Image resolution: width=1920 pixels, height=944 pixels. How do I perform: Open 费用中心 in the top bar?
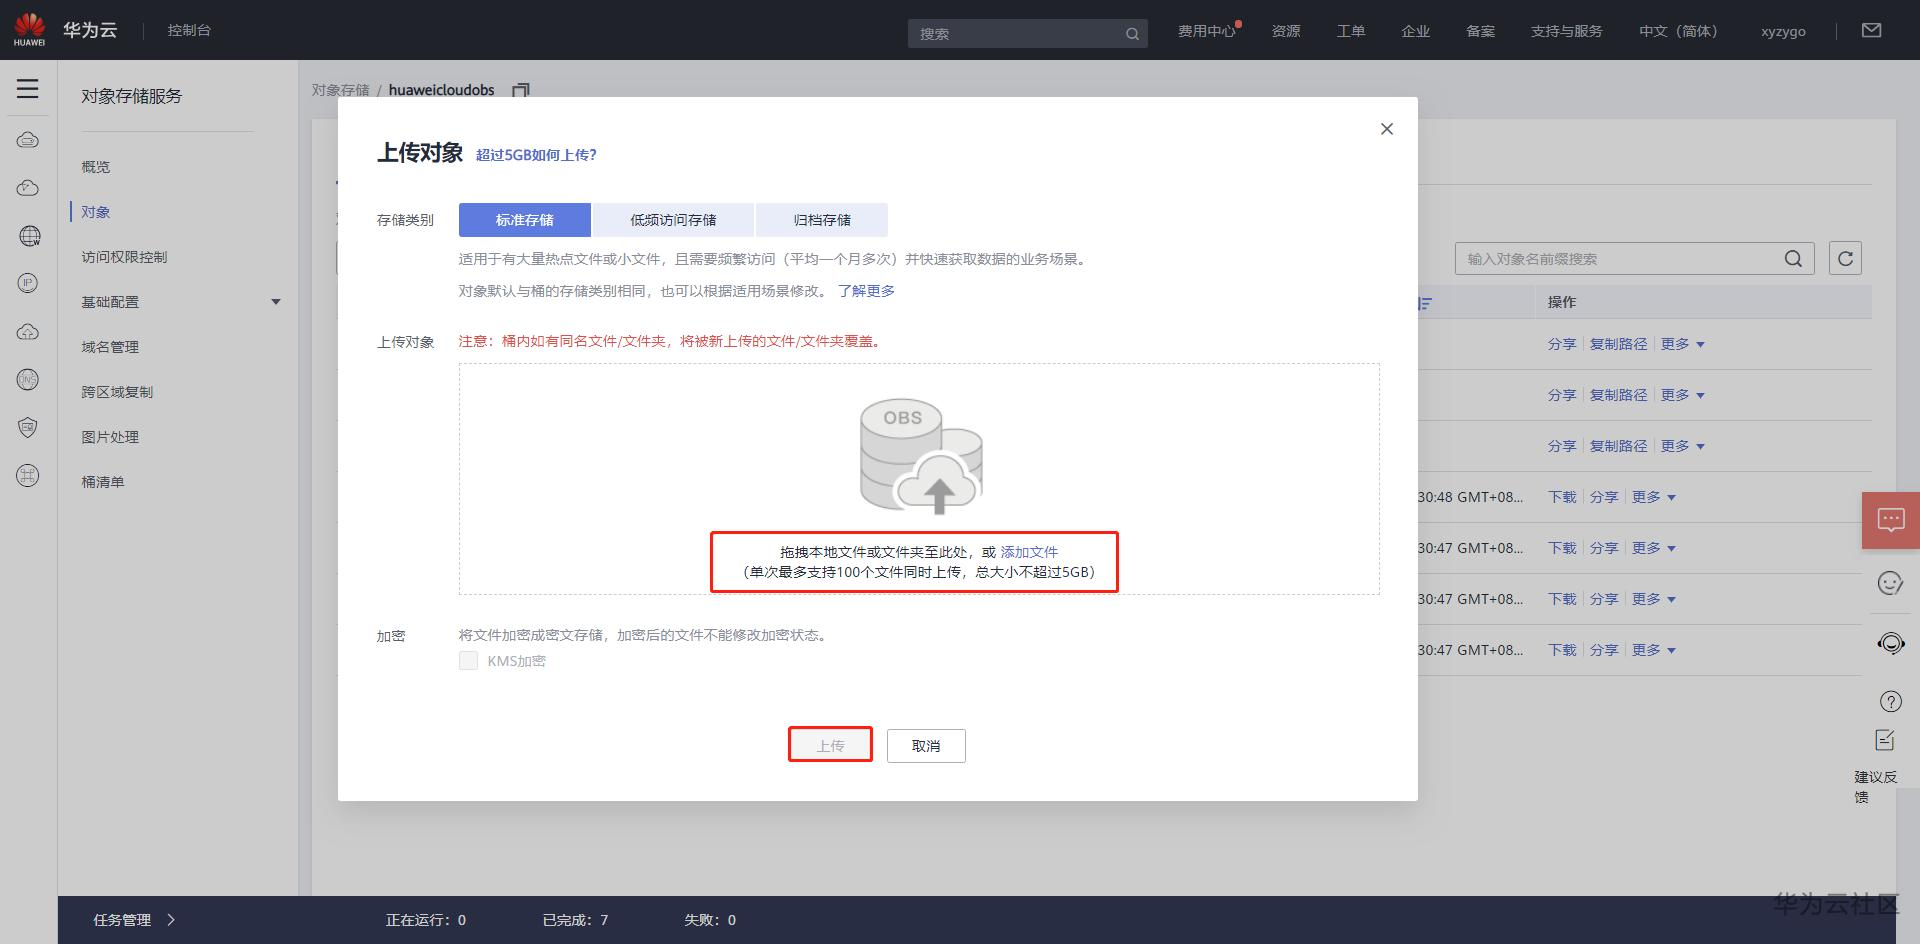pyautogui.click(x=1206, y=31)
